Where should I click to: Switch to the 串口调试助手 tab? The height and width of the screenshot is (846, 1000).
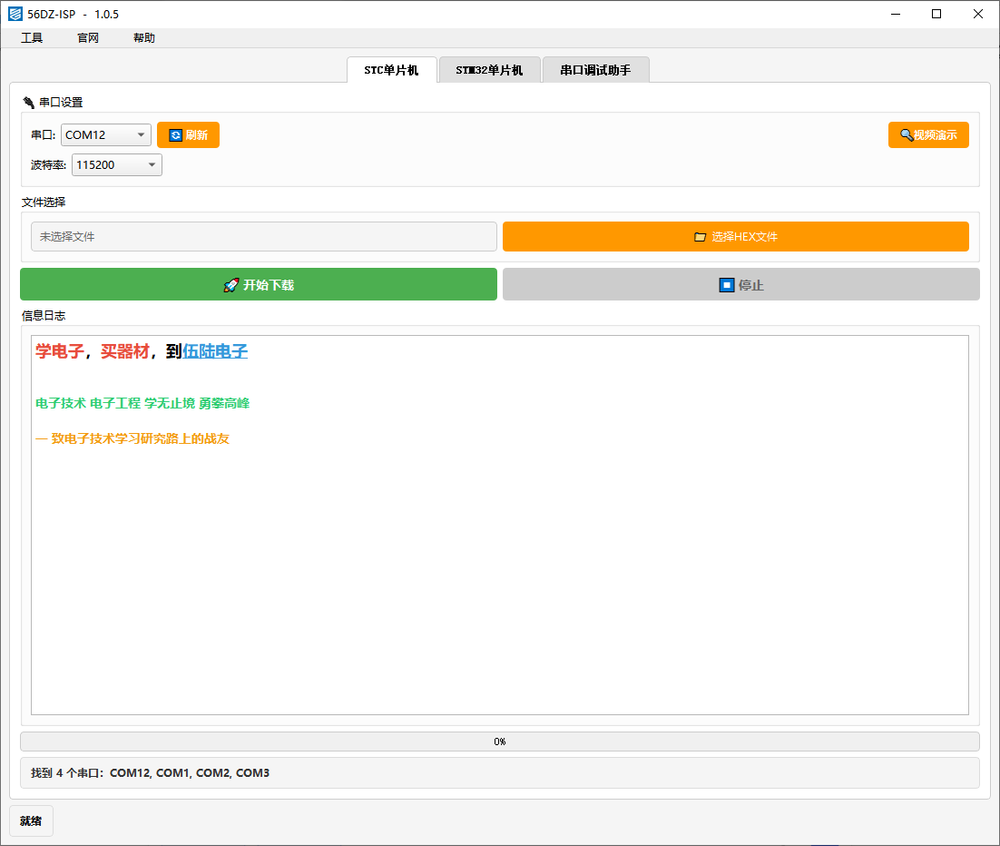point(595,70)
